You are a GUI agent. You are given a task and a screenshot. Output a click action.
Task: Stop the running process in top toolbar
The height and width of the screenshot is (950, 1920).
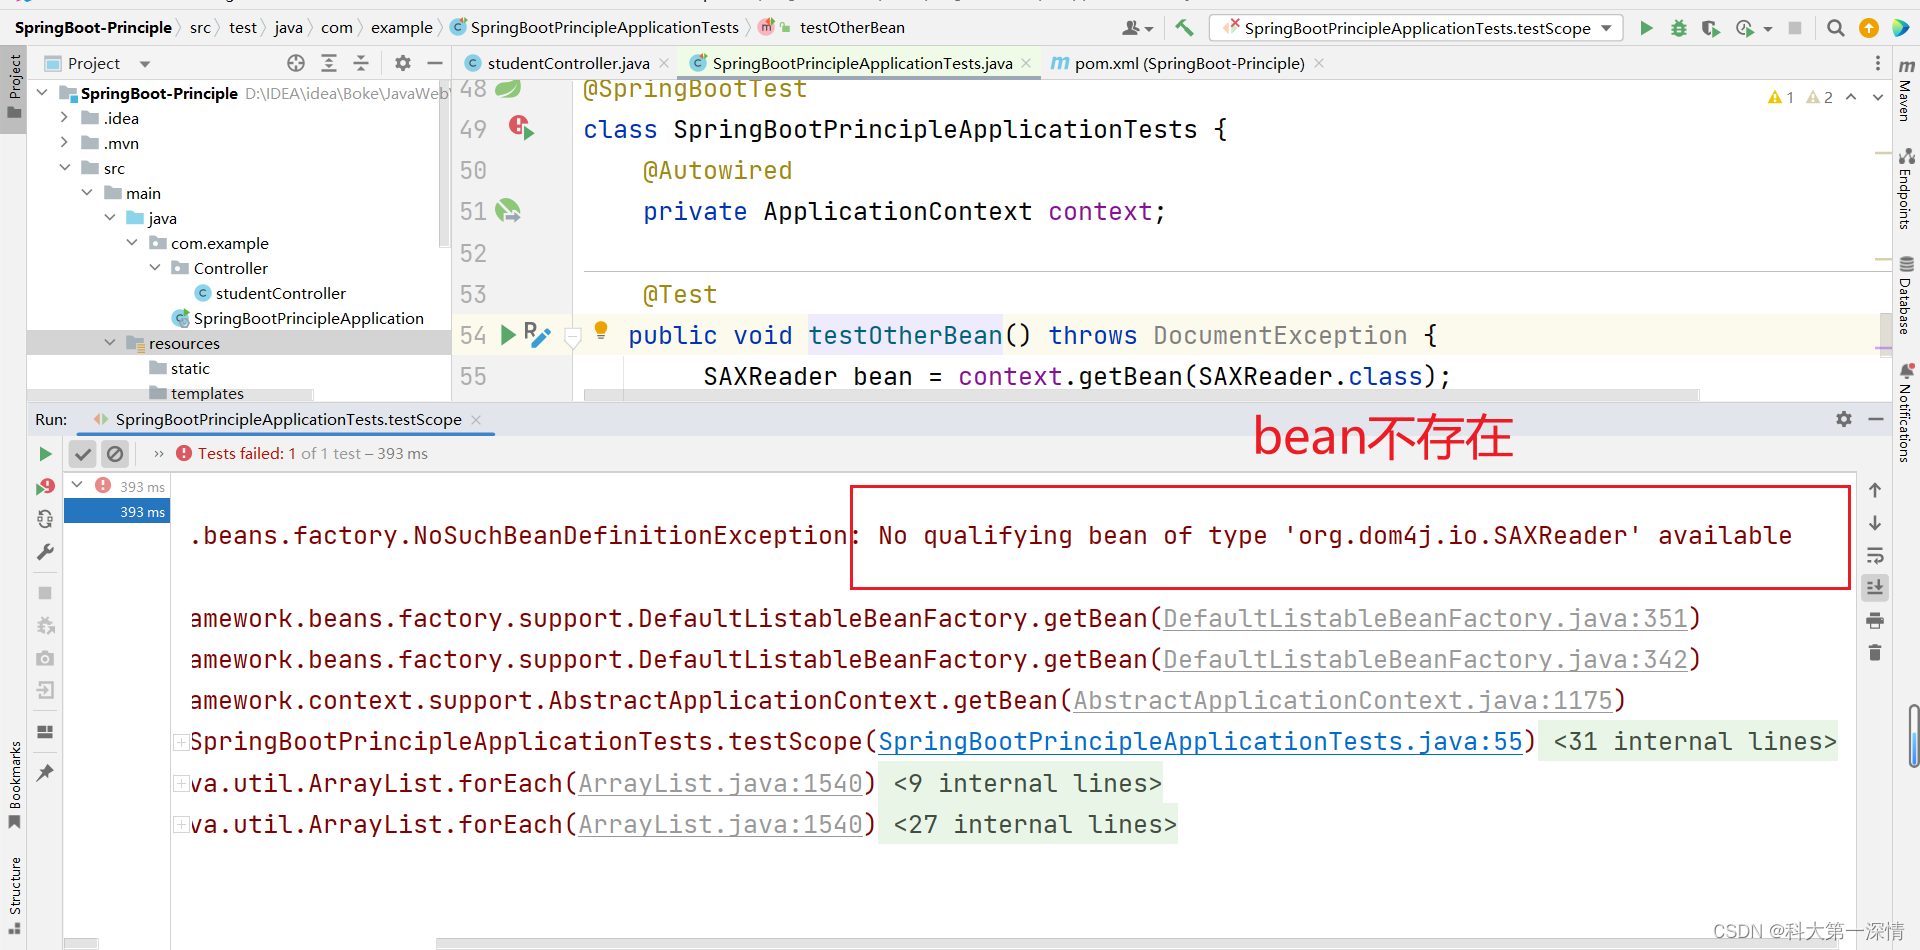click(x=1795, y=28)
